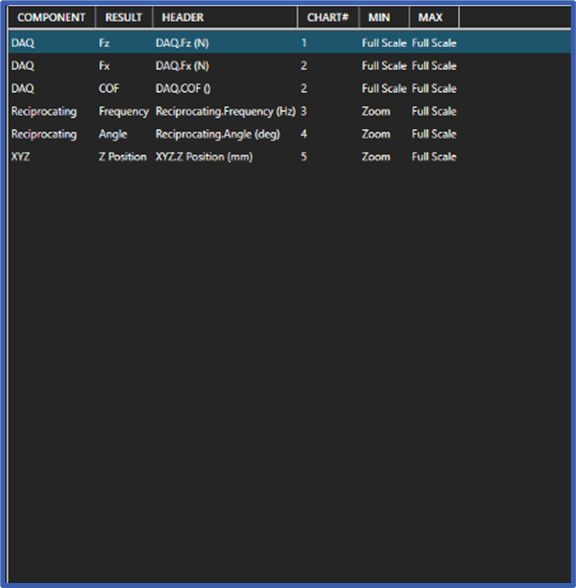Click the XYZ component cell
The width and height of the screenshot is (576, 588).
click(20, 157)
